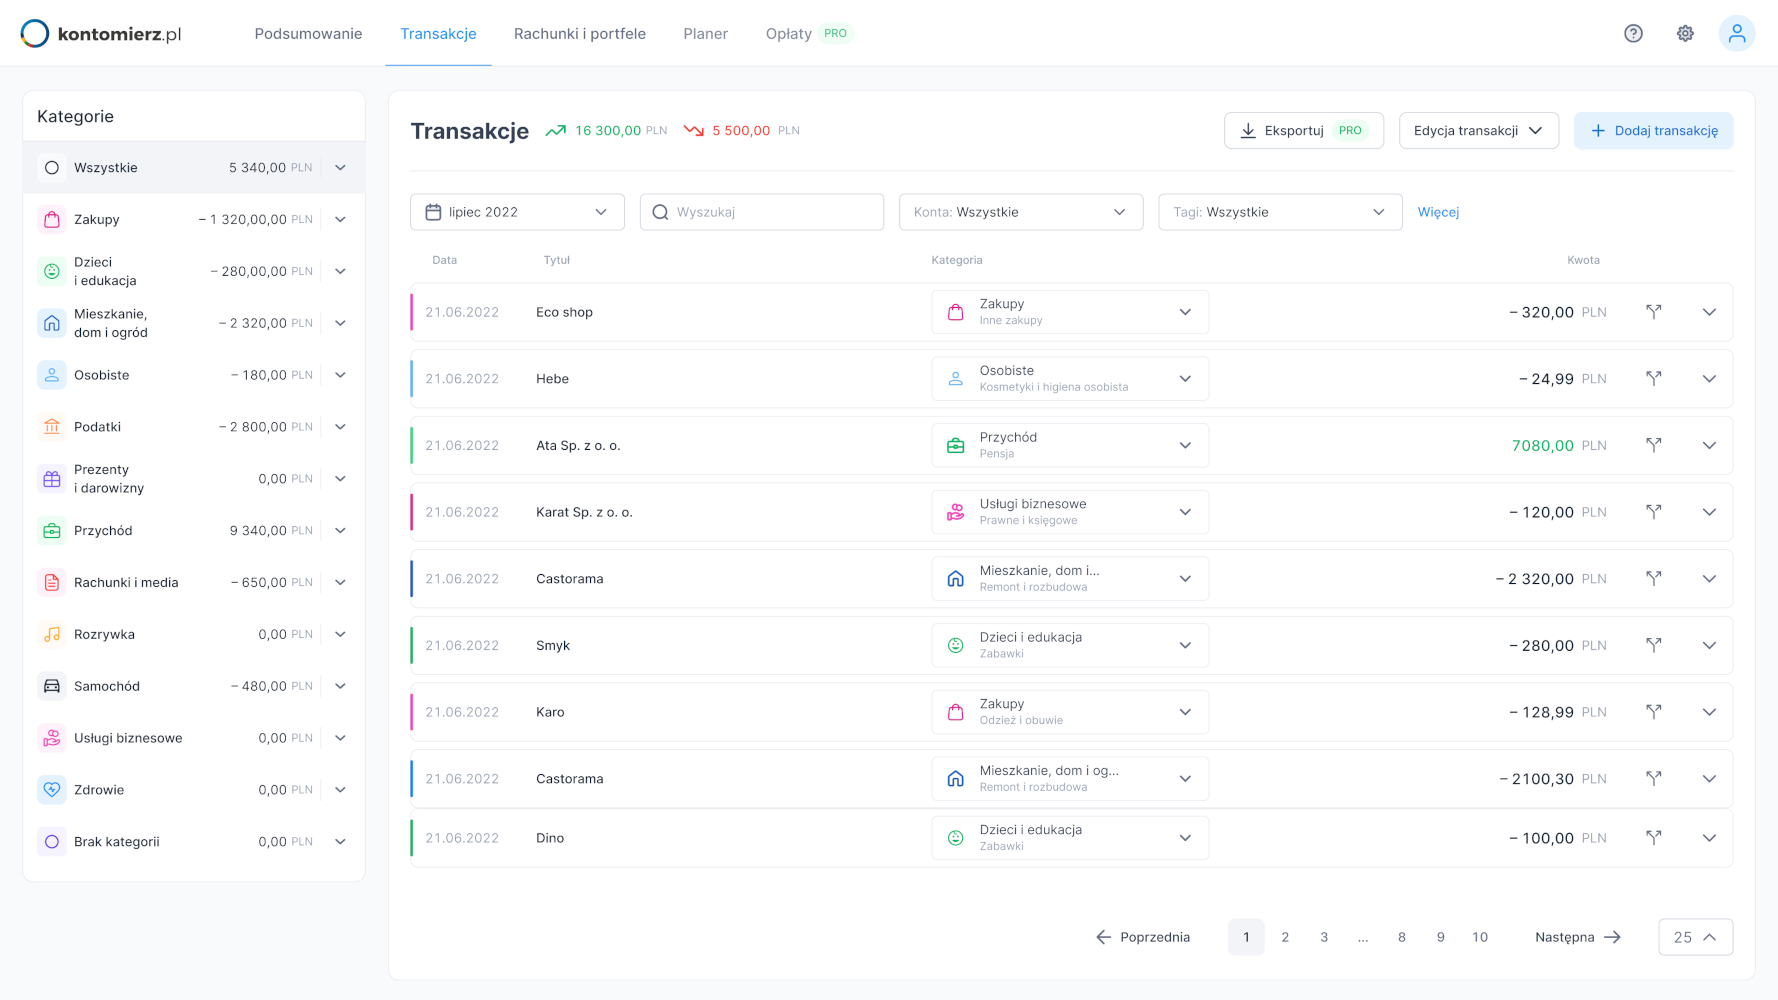Click the Dodaj transakcję button
Screen dimensions: 1778x1000
click(1653, 131)
